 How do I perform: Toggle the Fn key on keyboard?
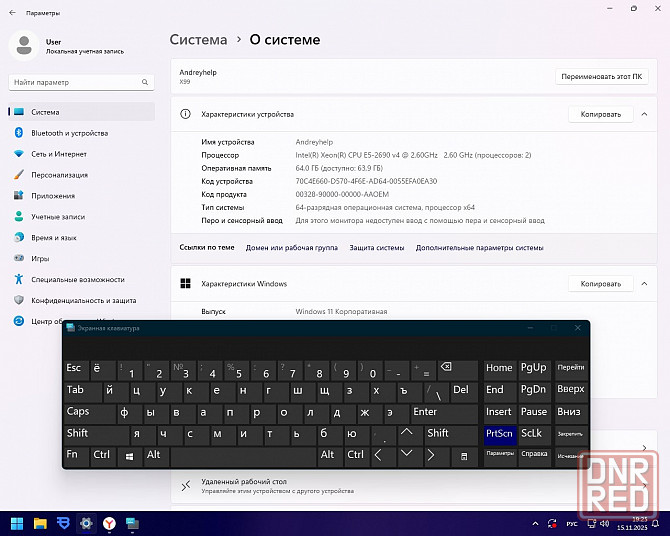tap(76, 457)
